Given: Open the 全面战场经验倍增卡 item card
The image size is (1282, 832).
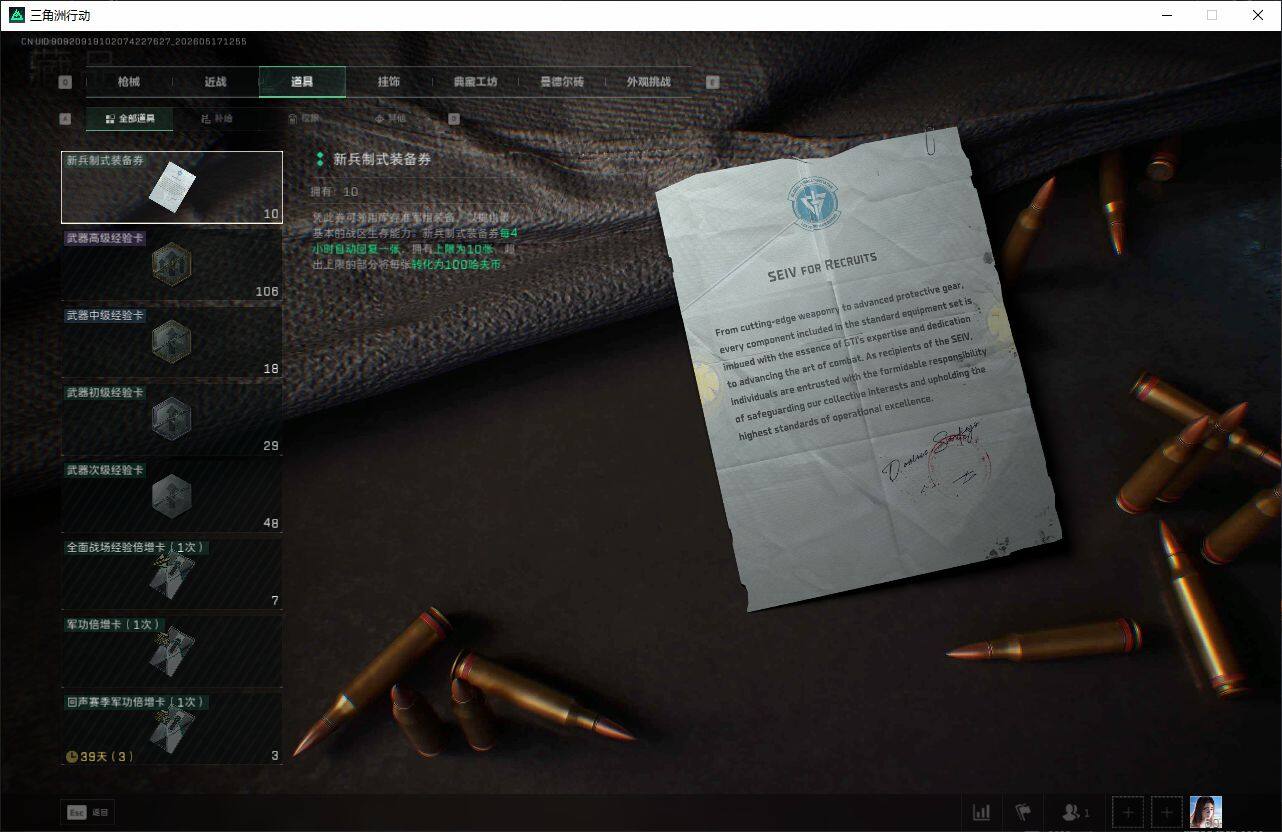Looking at the screenshot, I should (x=172, y=573).
